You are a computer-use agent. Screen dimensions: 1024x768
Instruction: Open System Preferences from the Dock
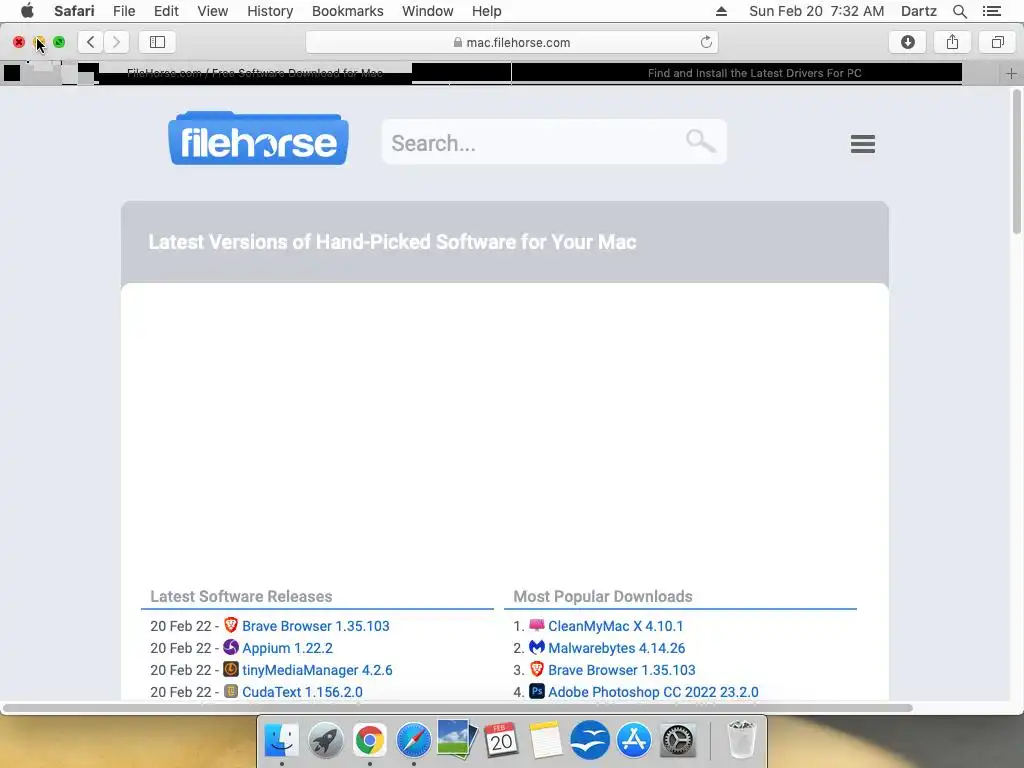pyautogui.click(x=677, y=741)
